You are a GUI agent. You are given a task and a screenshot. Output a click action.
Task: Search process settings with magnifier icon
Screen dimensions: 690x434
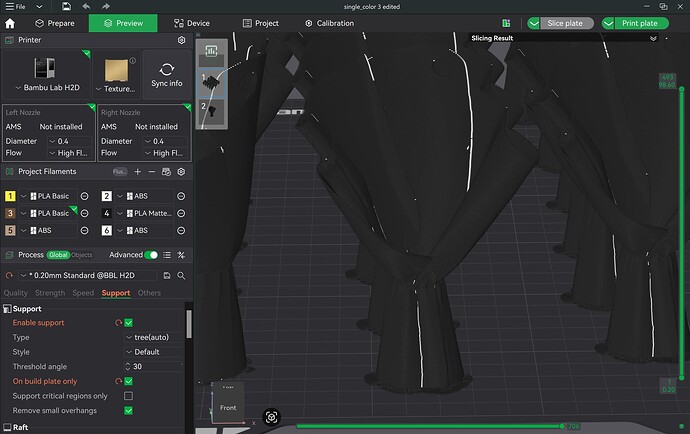[181, 276]
